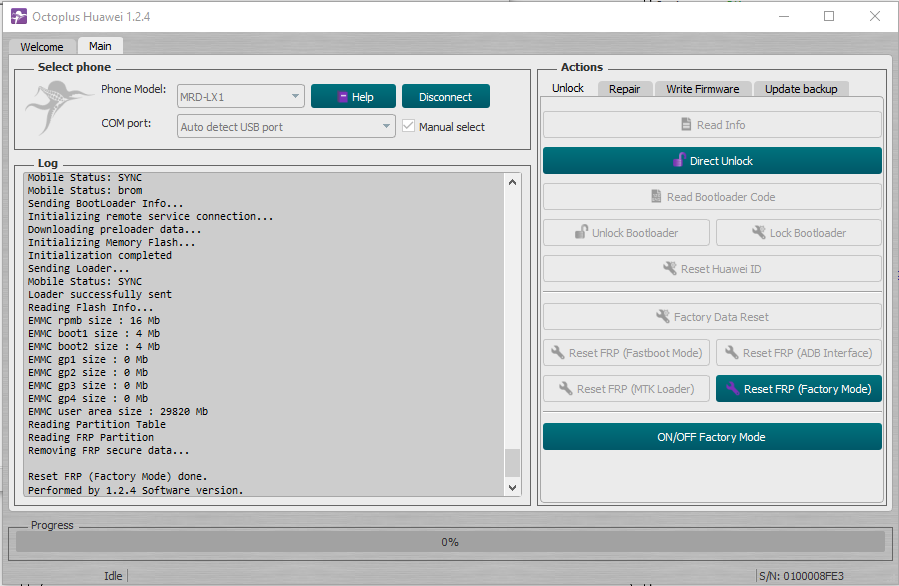The height and width of the screenshot is (586, 899).
Task: Click log line 'Reading Partition Table'
Action: coord(97,424)
